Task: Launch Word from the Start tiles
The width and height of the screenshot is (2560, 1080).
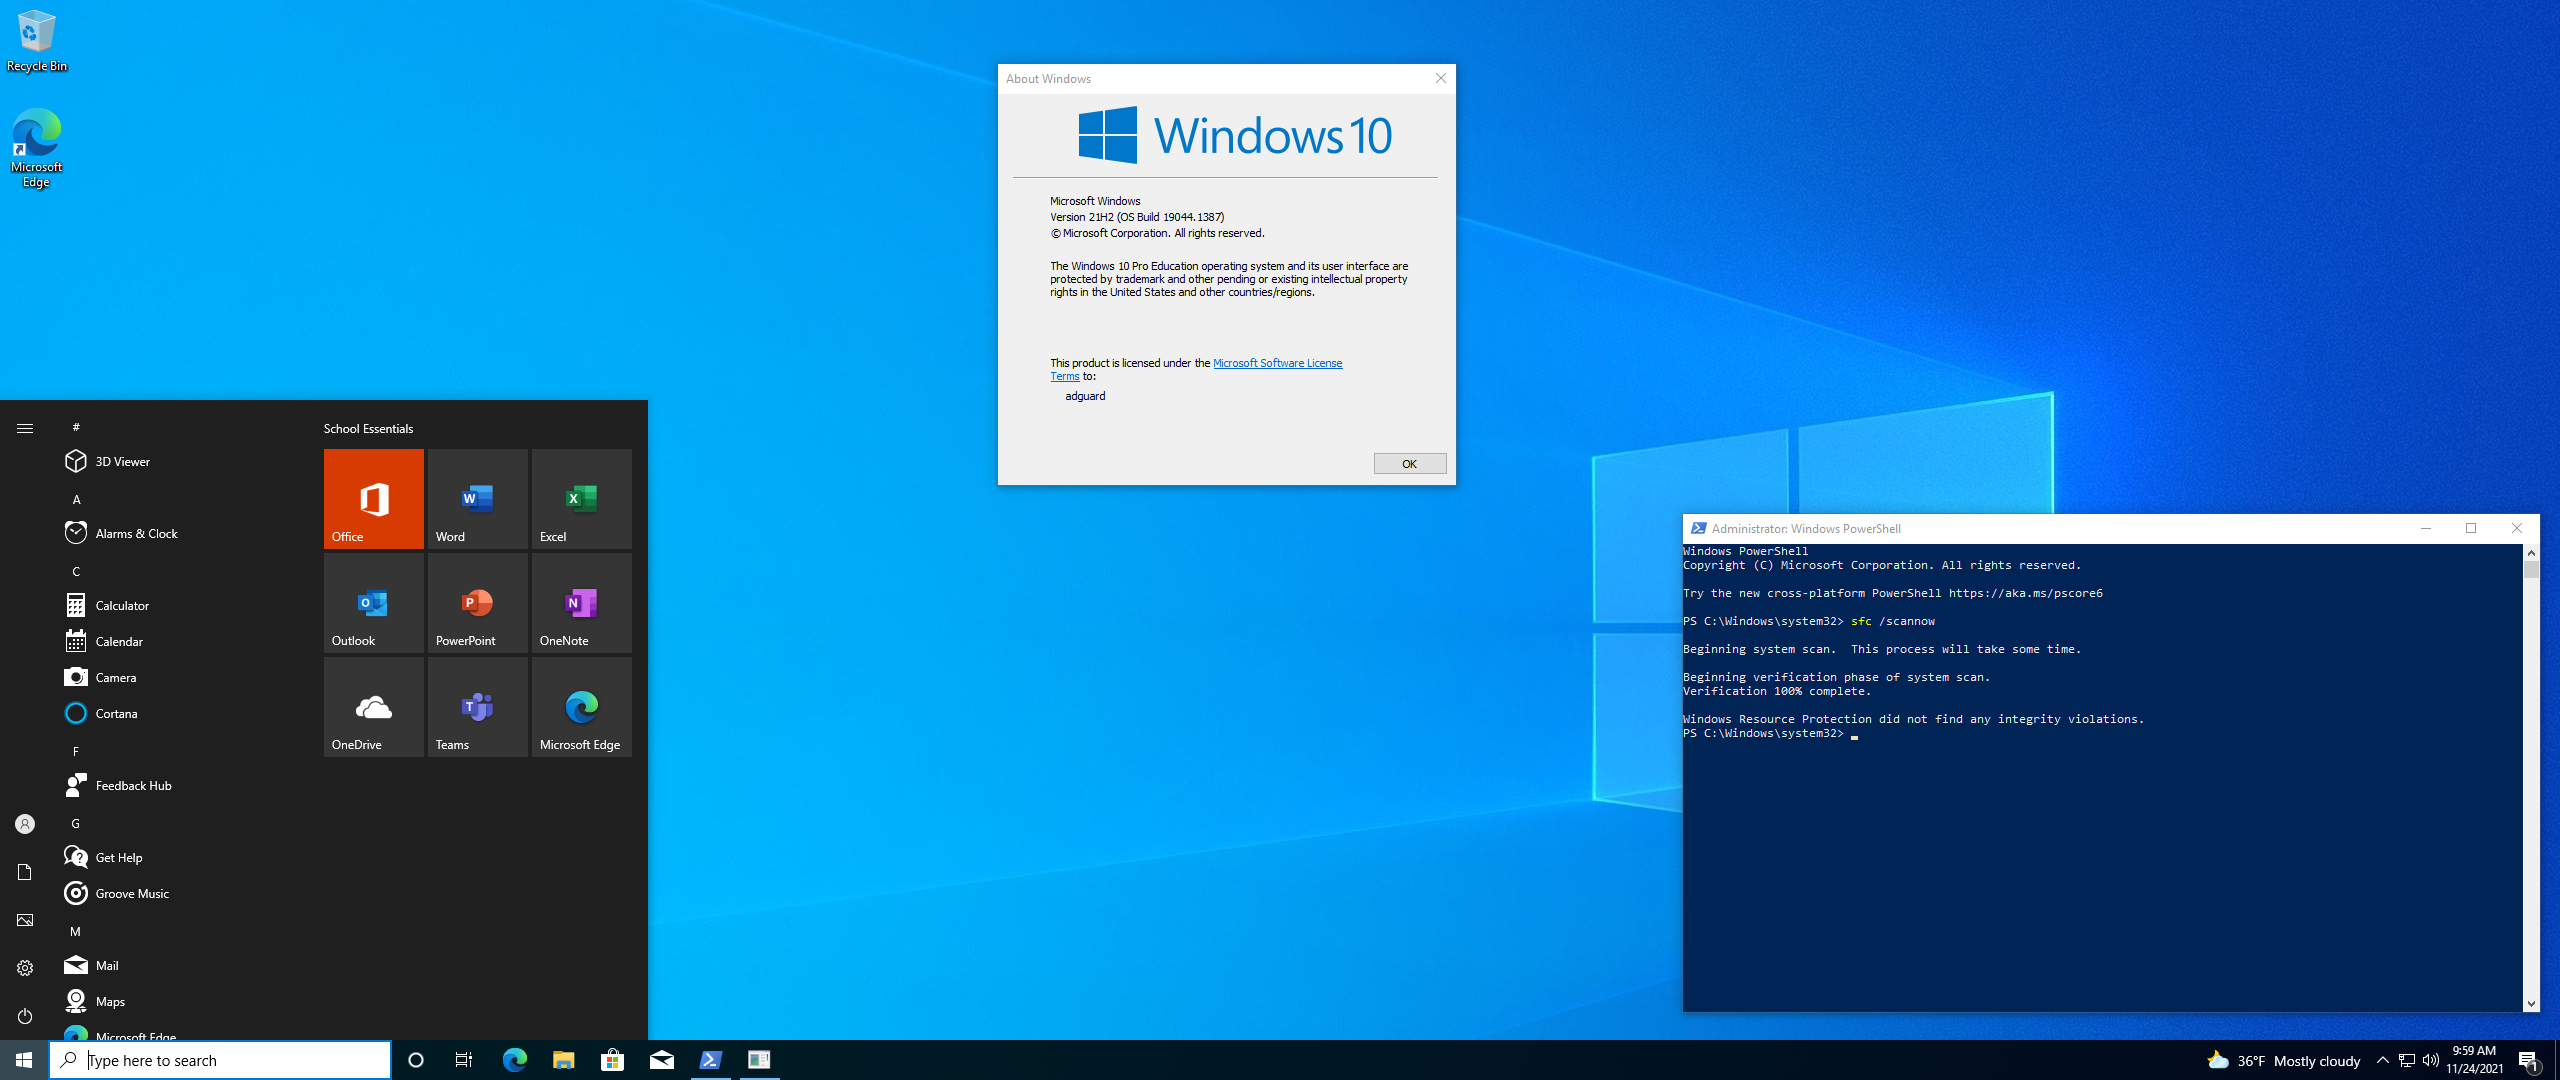Action: coord(477,498)
